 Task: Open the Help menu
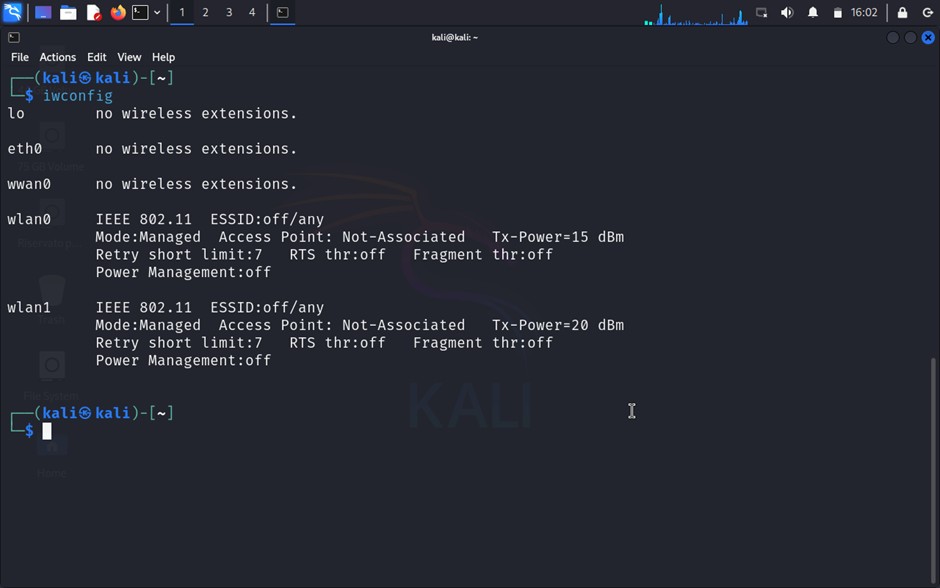(x=163, y=57)
